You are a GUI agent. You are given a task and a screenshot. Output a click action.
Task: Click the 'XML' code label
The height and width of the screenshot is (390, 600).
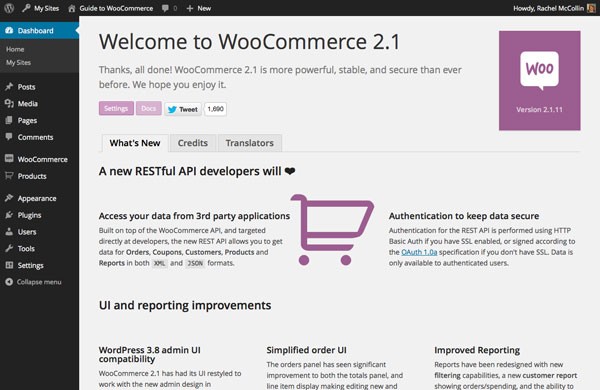pos(159,263)
